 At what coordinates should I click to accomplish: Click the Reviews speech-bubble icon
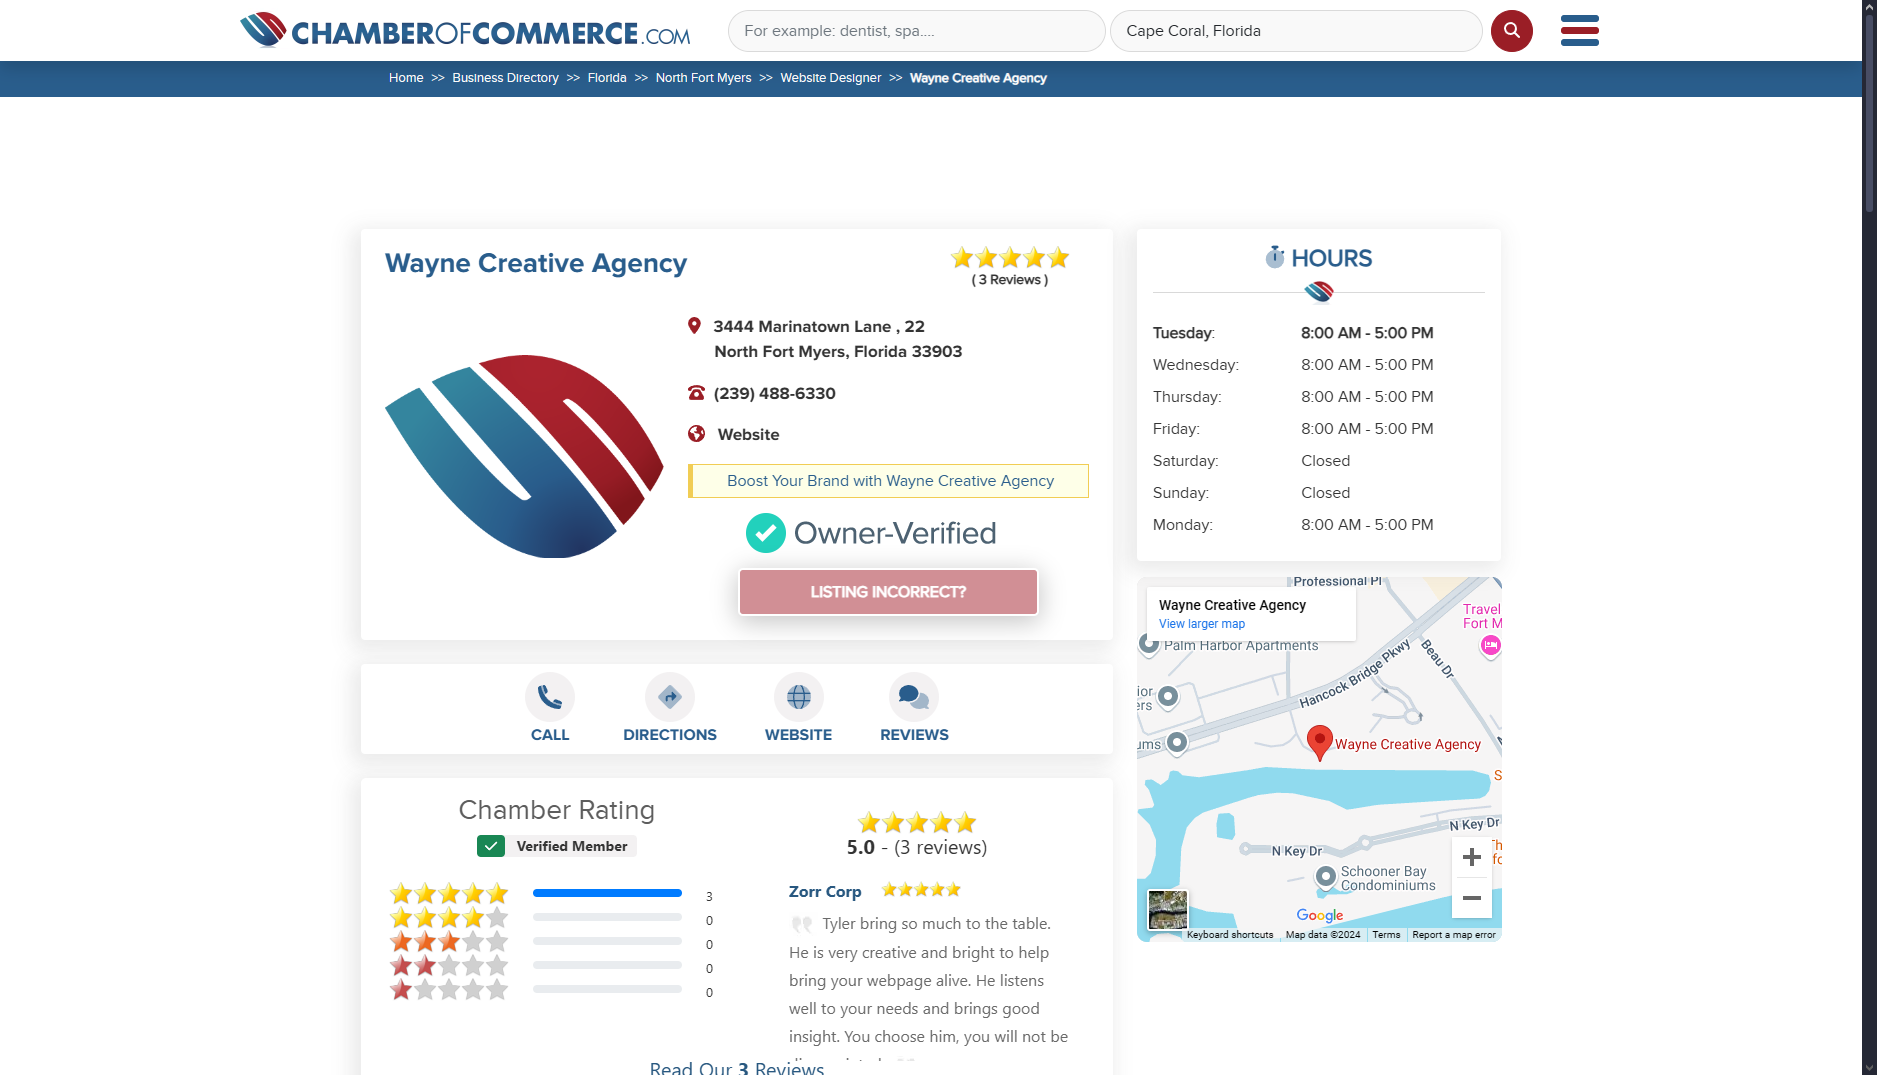coord(912,697)
